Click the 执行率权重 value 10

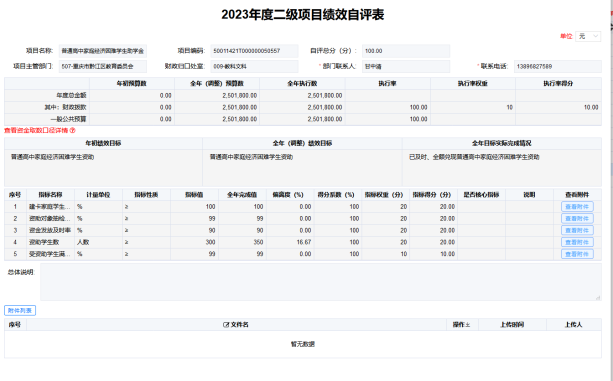(509, 107)
